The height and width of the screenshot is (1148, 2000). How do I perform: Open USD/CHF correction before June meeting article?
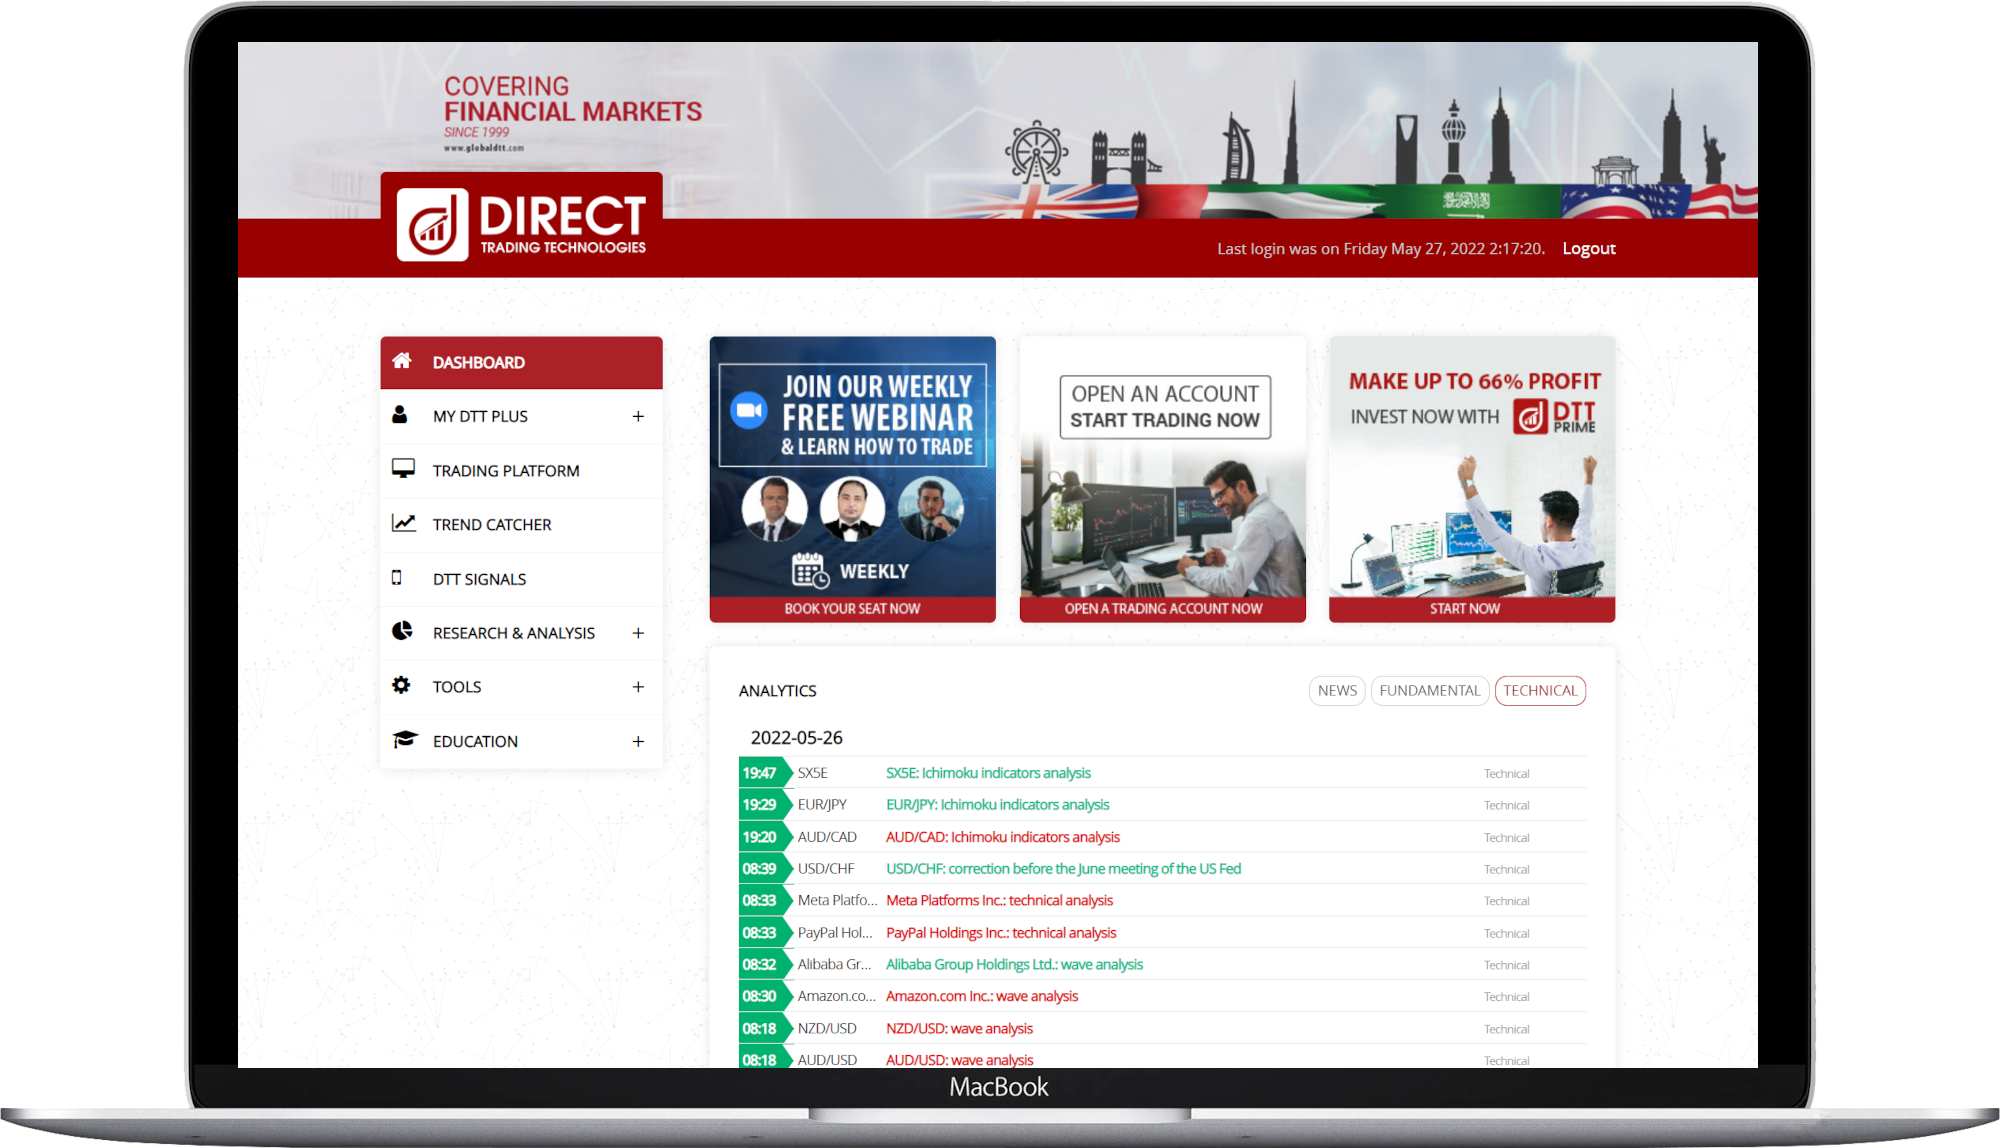1063,868
